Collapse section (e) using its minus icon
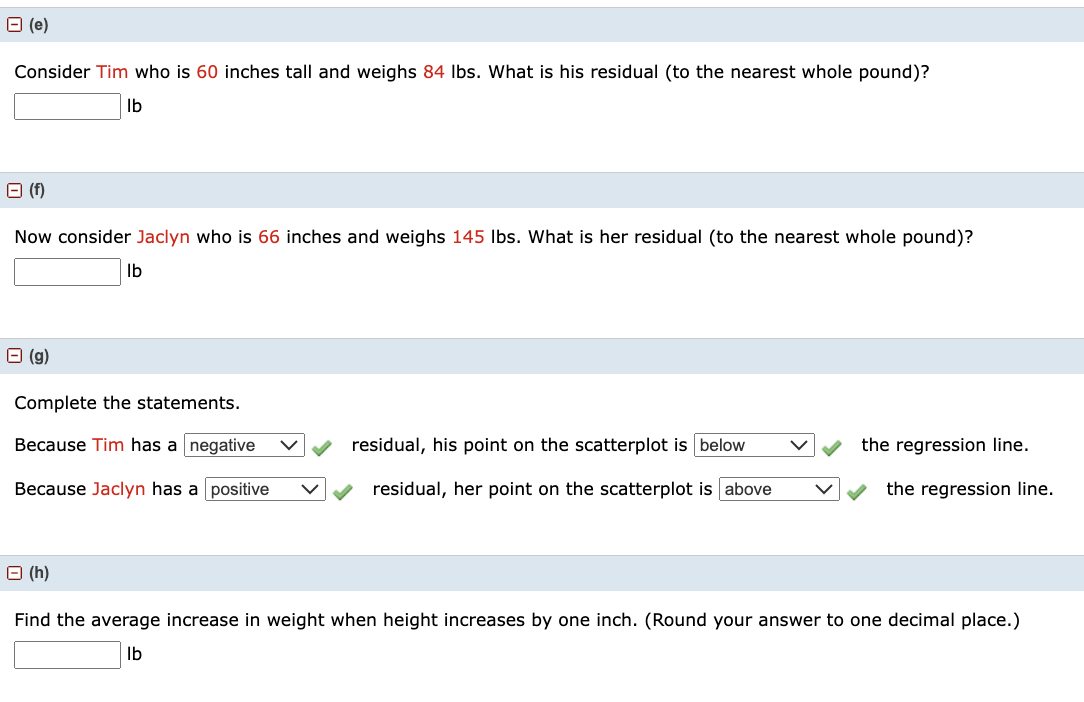1084x702 pixels. coord(13,23)
